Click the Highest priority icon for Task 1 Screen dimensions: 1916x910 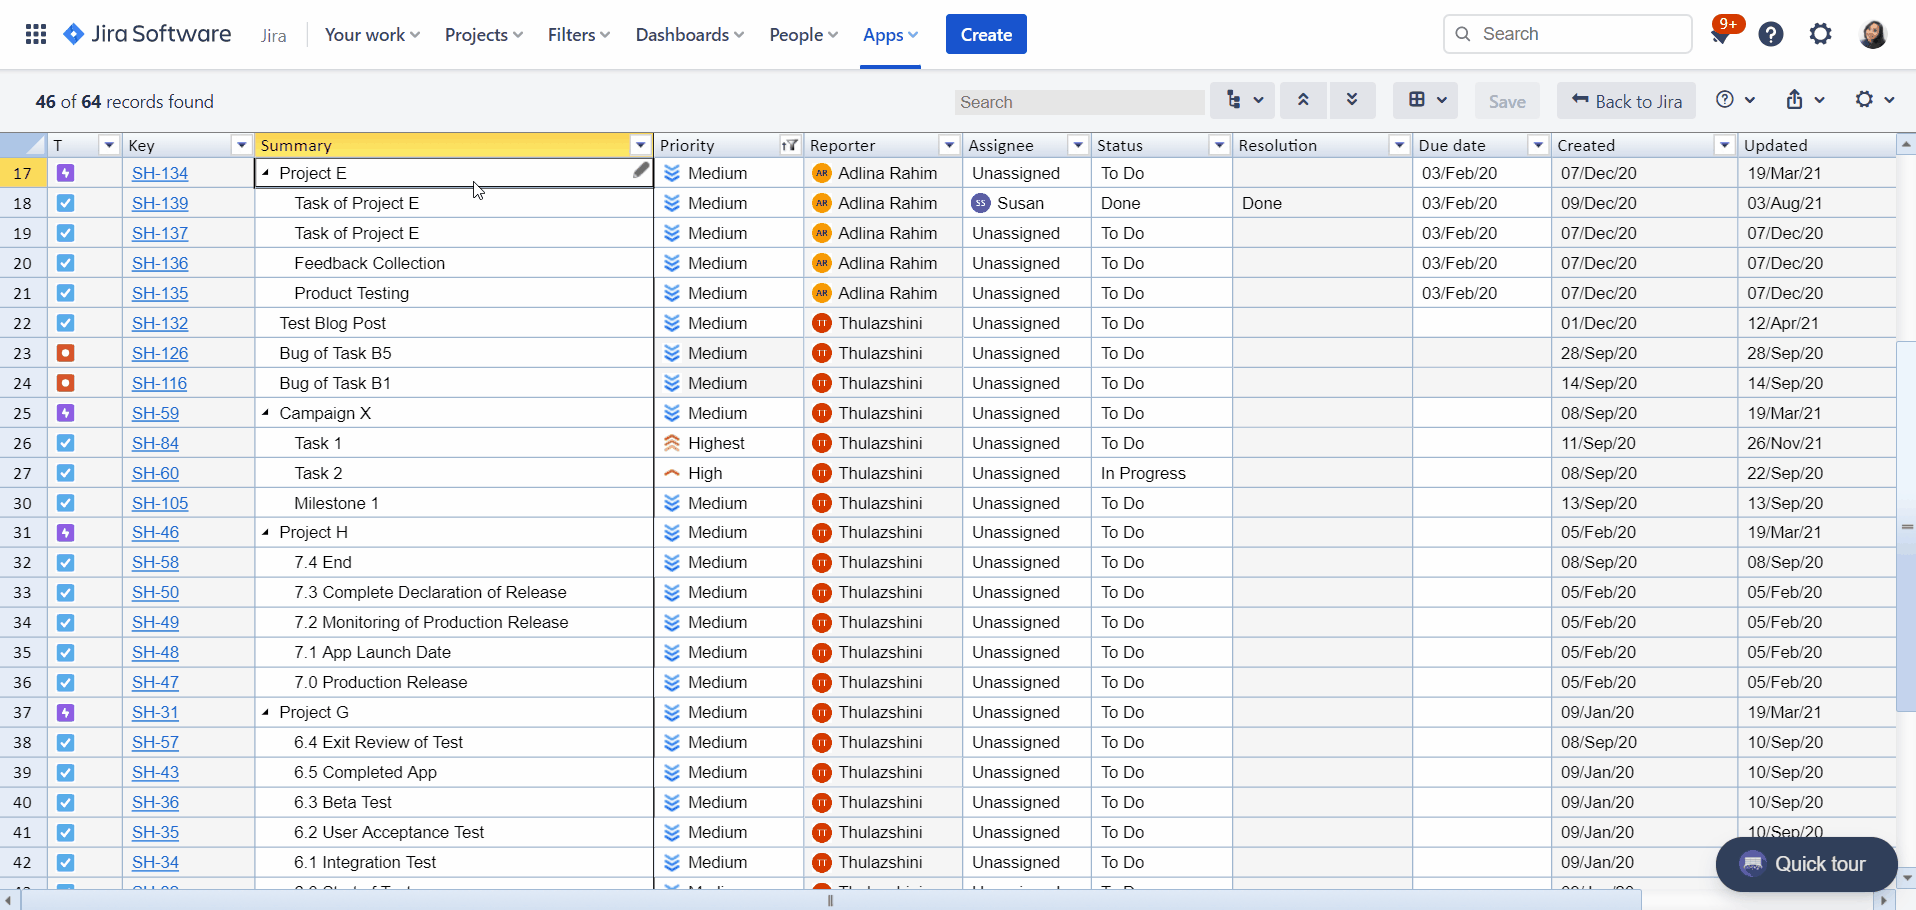point(672,443)
